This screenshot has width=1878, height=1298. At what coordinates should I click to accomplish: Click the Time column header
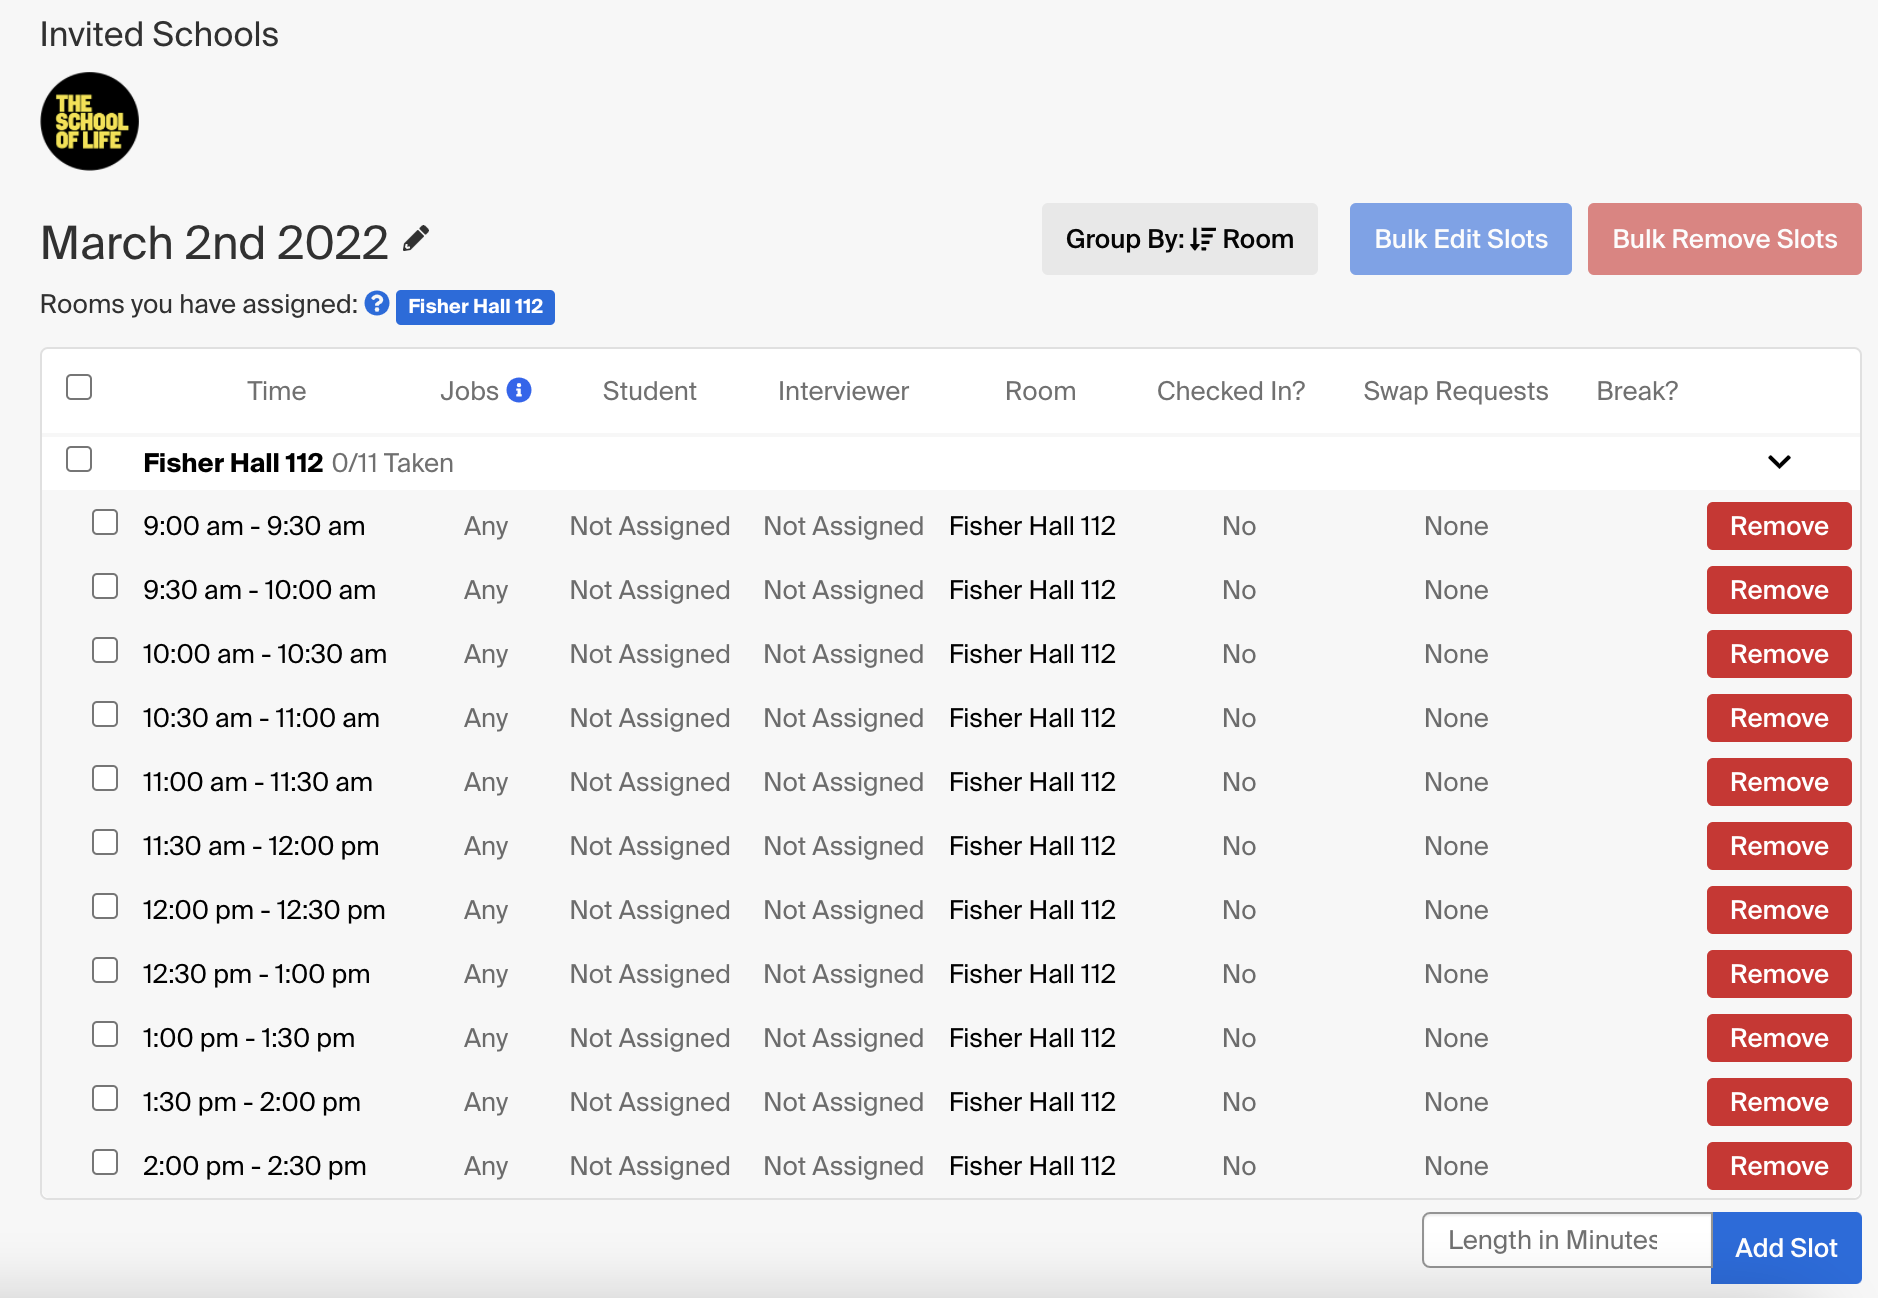276,391
